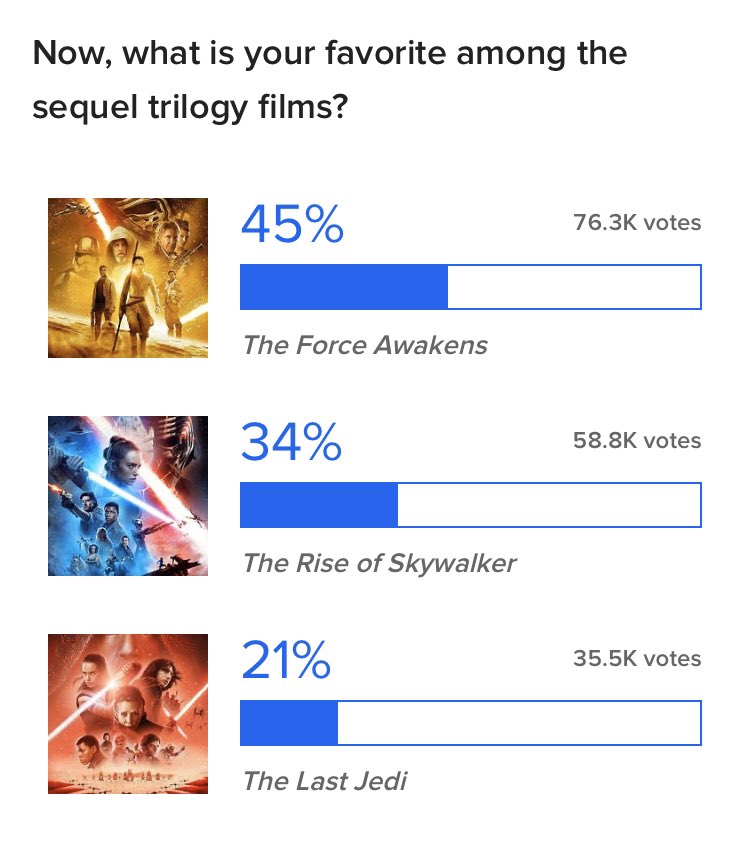Image resolution: width=750 pixels, height=842 pixels.
Task: Click the 35.5K votes count
Action: pos(637,658)
